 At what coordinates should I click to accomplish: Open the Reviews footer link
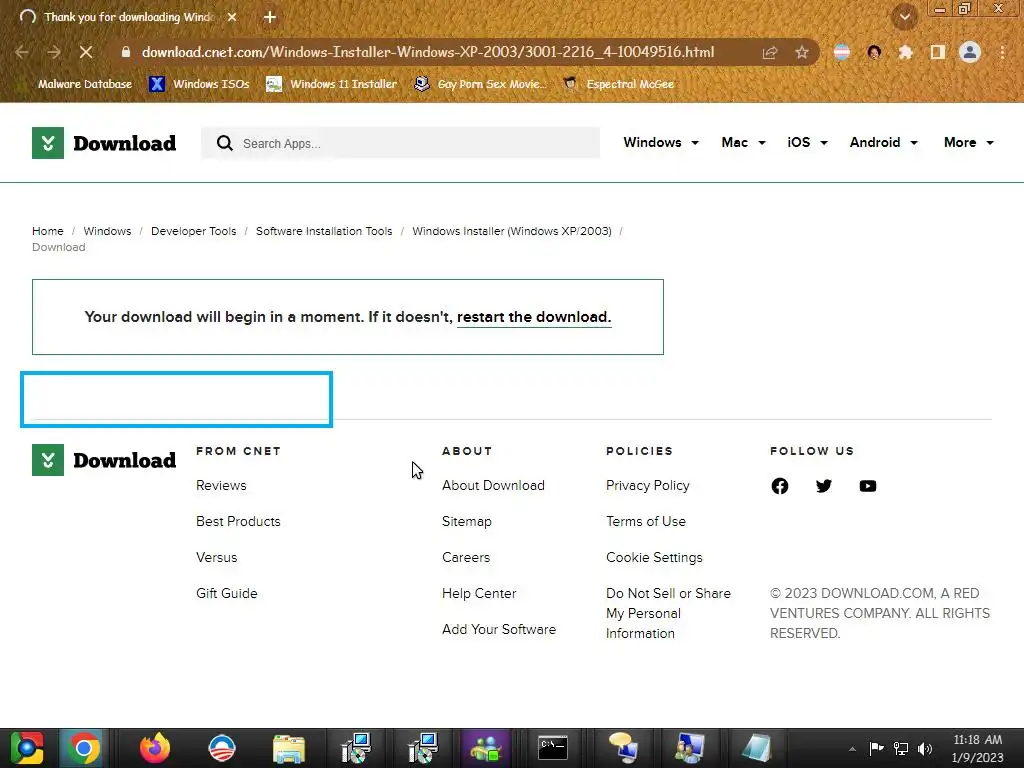(221, 485)
